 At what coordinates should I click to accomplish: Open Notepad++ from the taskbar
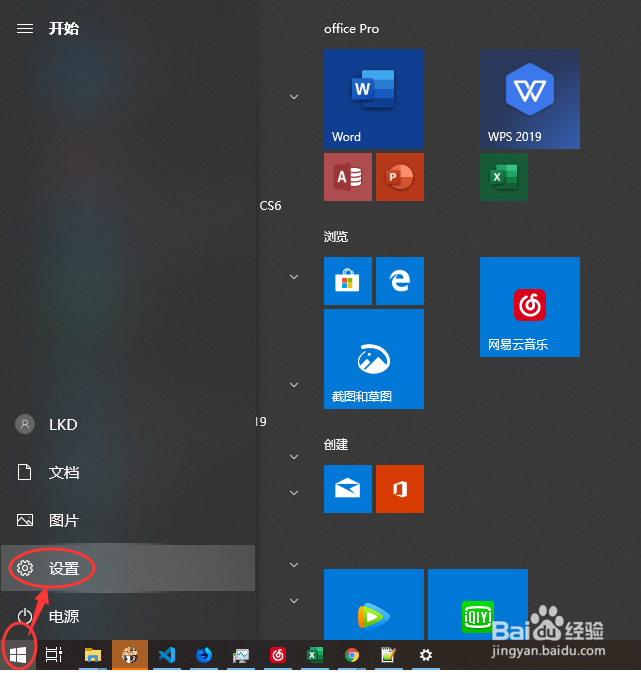389,655
